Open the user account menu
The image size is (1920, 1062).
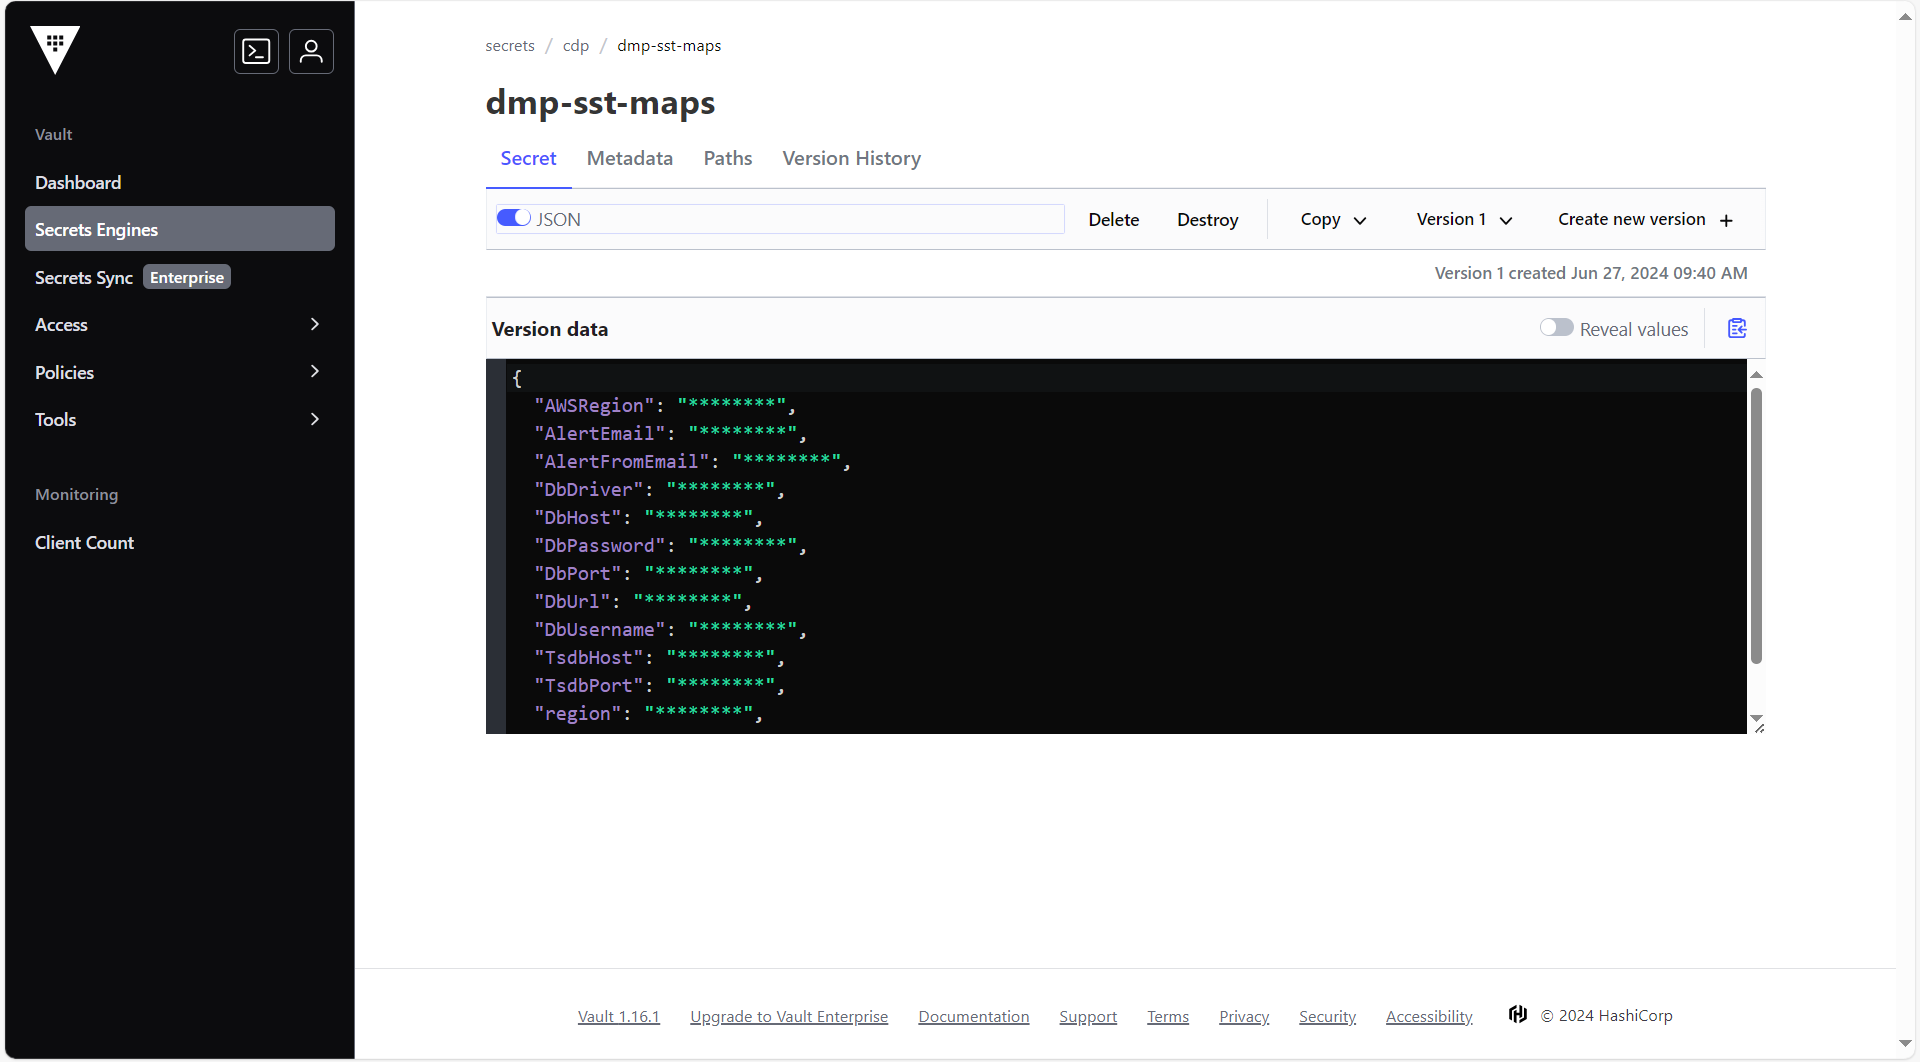[x=311, y=51]
